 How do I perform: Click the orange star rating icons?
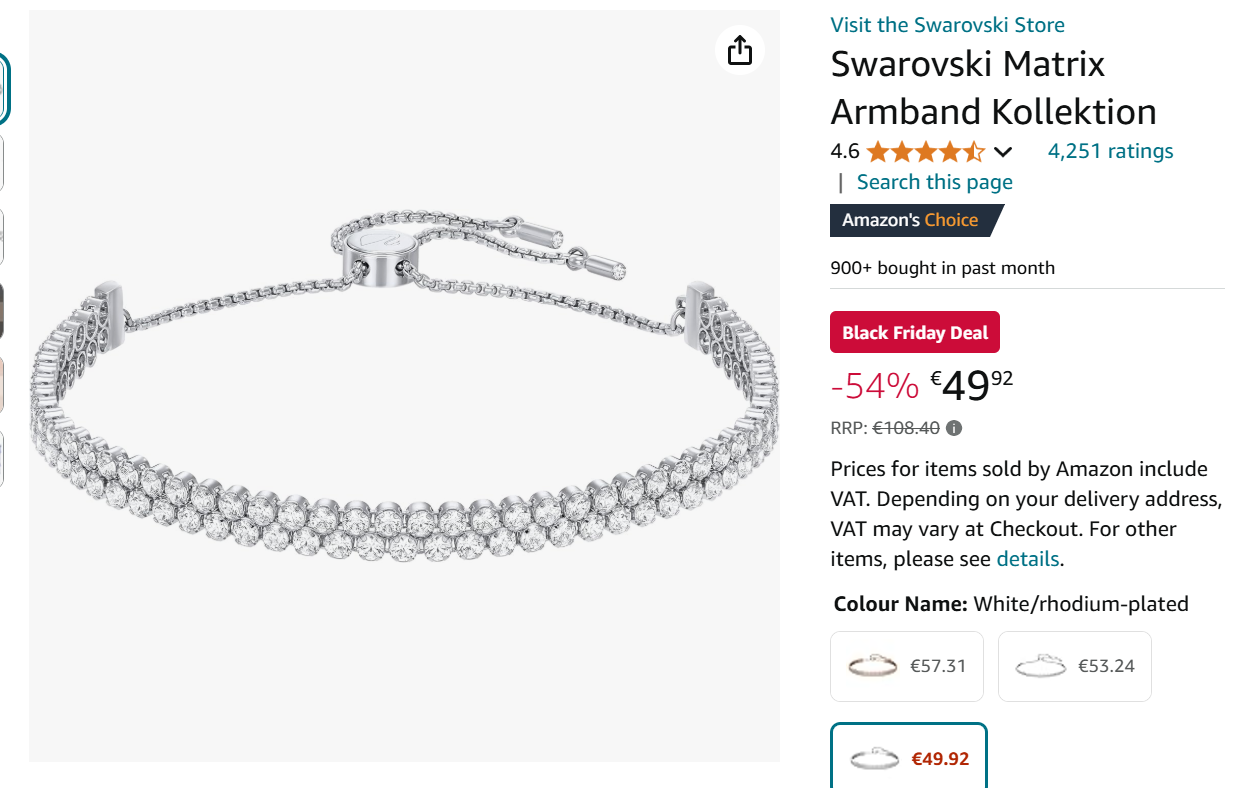pyautogui.click(x=925, y=152)
